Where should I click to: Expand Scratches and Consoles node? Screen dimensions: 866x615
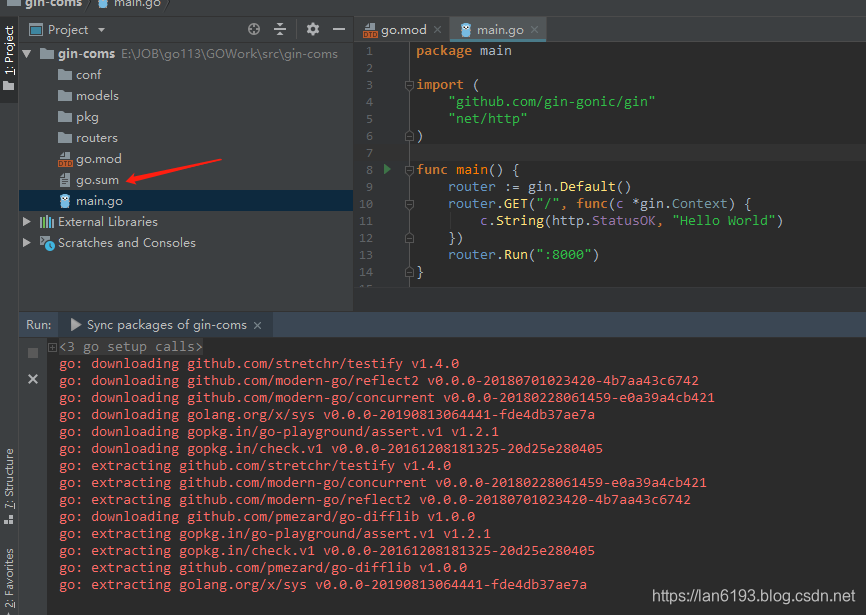click(x=27, y=243)
